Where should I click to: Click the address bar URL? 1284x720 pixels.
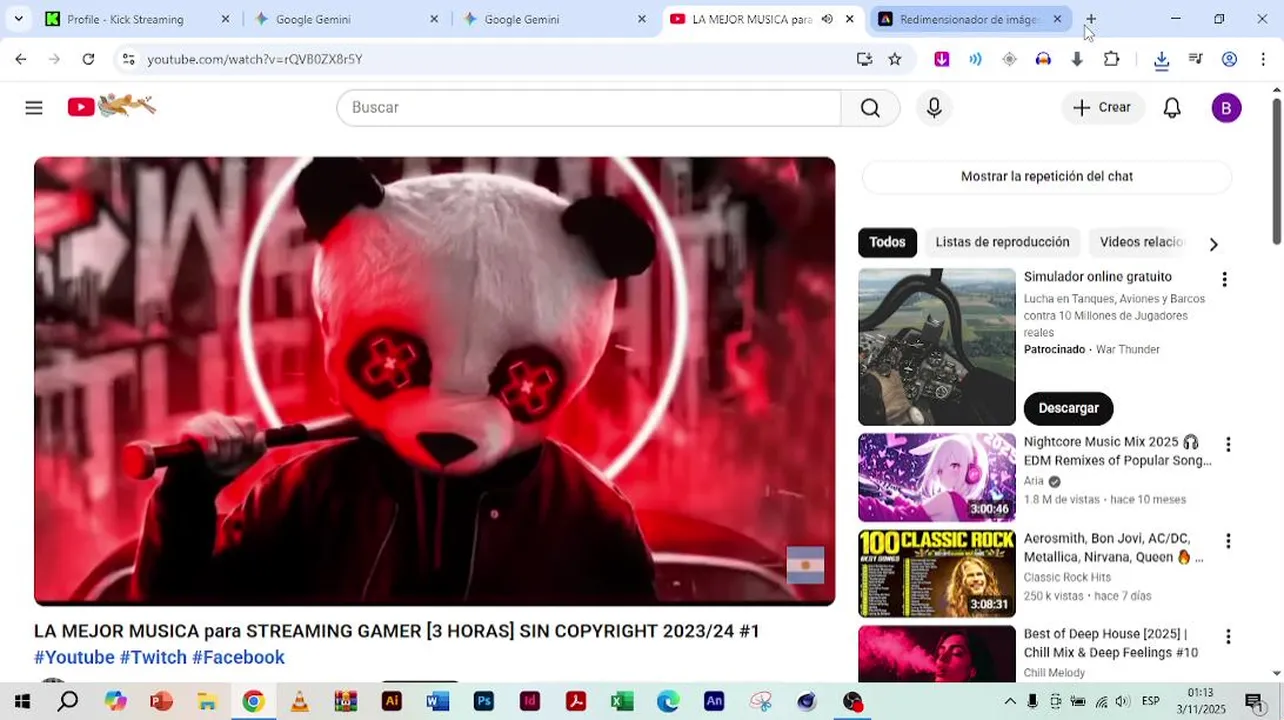[x=255, y=59]
